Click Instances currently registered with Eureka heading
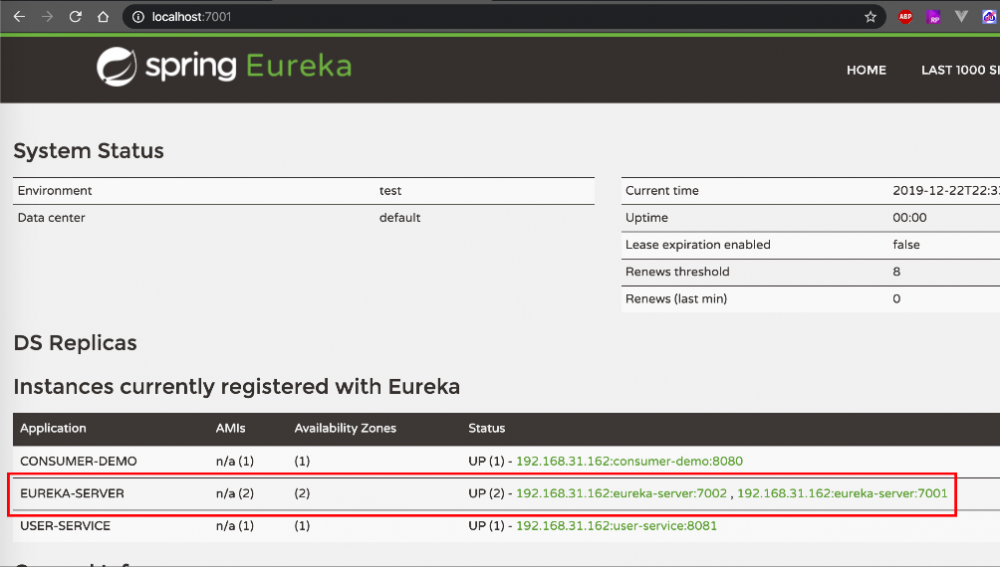The height and width of the screenshot is (567, 1000). coord(237,387)
